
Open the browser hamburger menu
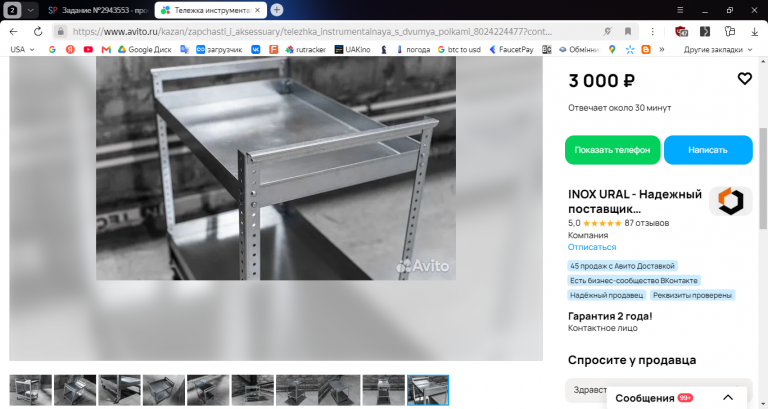tap(680, 10)
